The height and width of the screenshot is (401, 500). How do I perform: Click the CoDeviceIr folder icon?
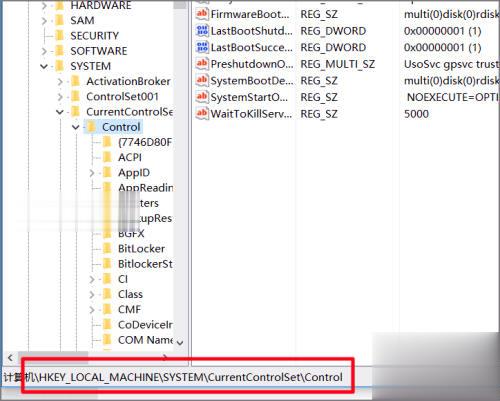click(107, 324)
